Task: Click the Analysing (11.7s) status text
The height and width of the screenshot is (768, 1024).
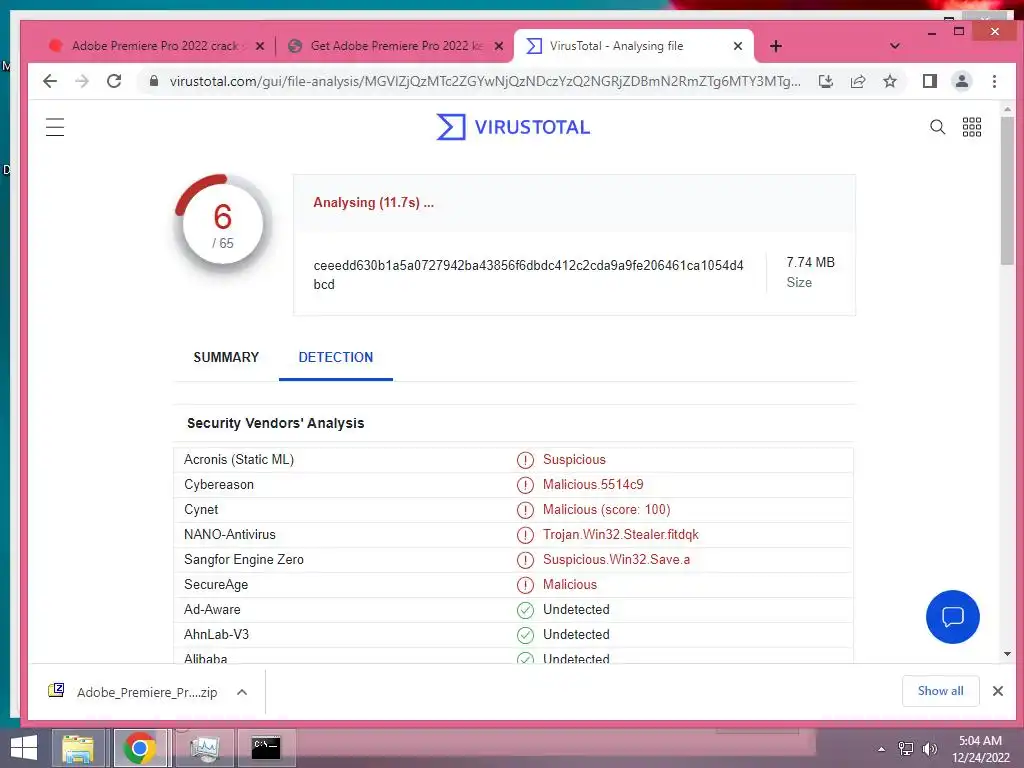Action: point(374,202)
